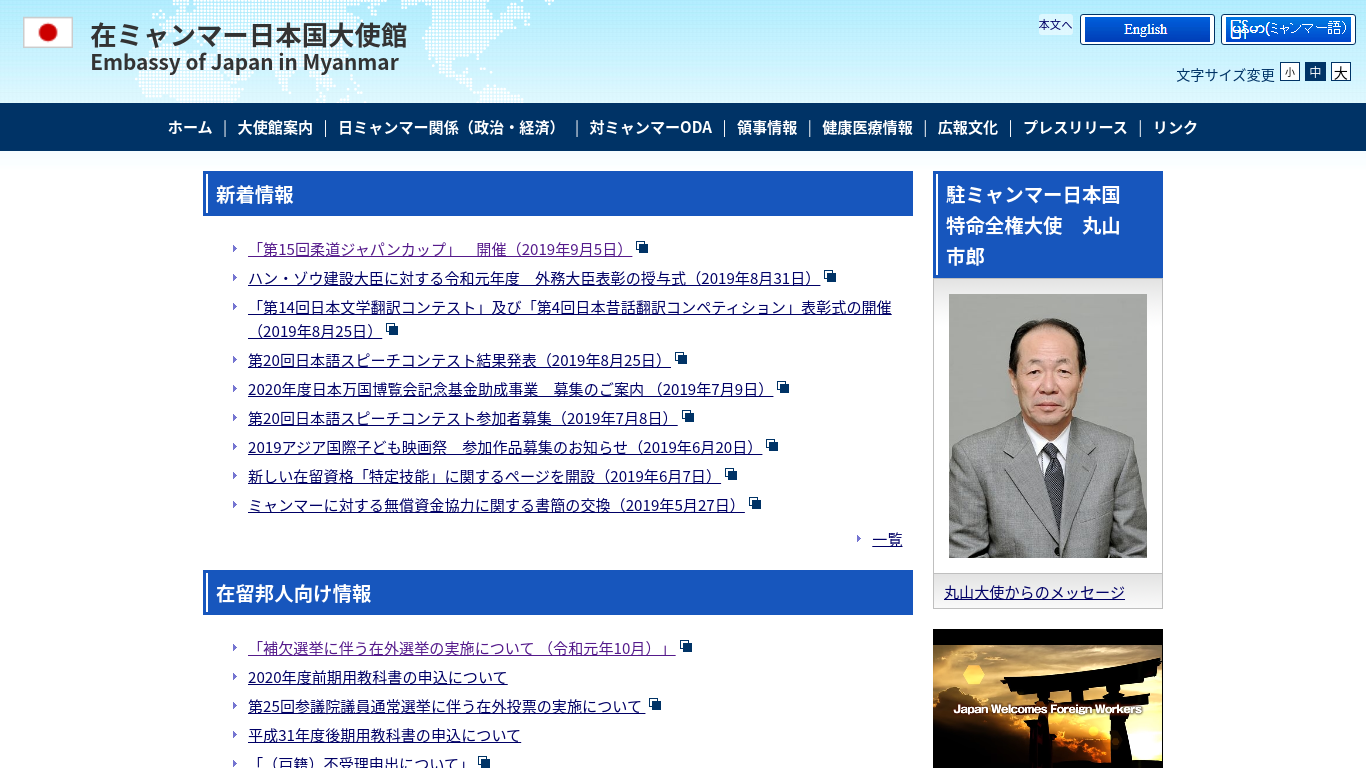This screenshot has width=1366, height=768.
Task: Open （戸籍）不受理申出について link
Action: pyautogui.click(x=361, y=763)
